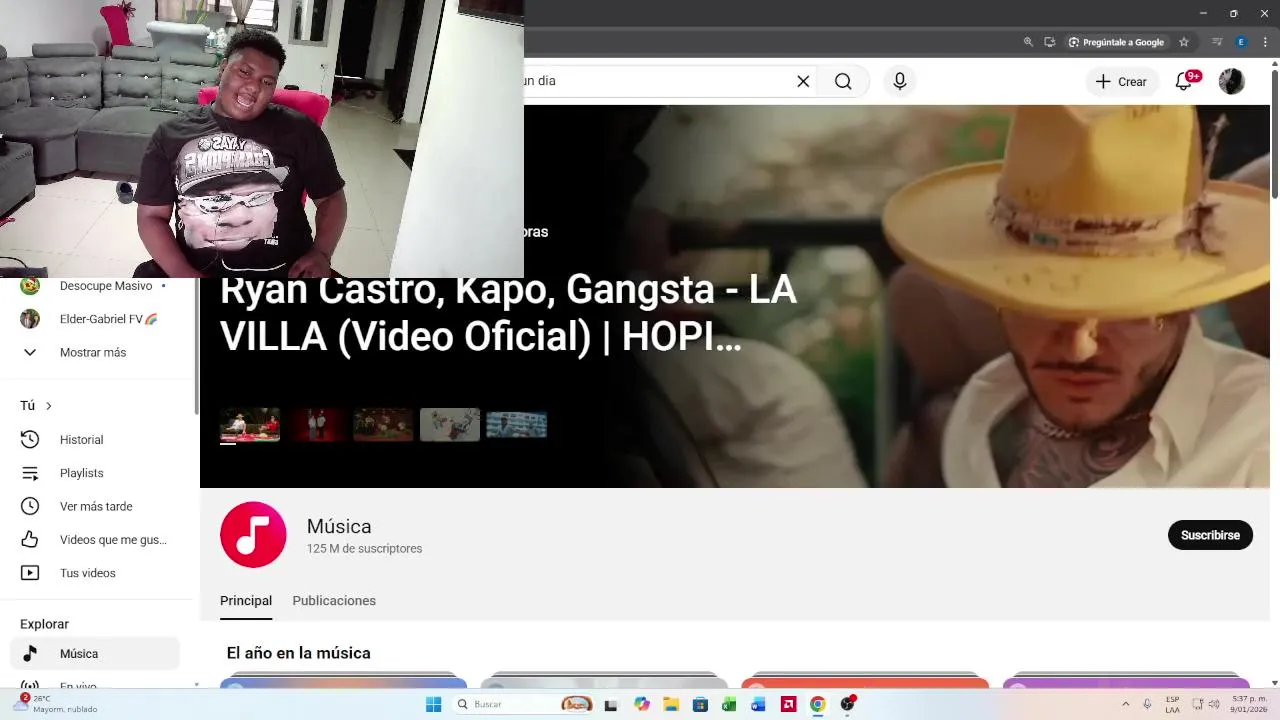Image resolution: width=1280 pixels, height=720 pixels.
Task: Bookmark this page with star icon
Action: click(1184, 42)
